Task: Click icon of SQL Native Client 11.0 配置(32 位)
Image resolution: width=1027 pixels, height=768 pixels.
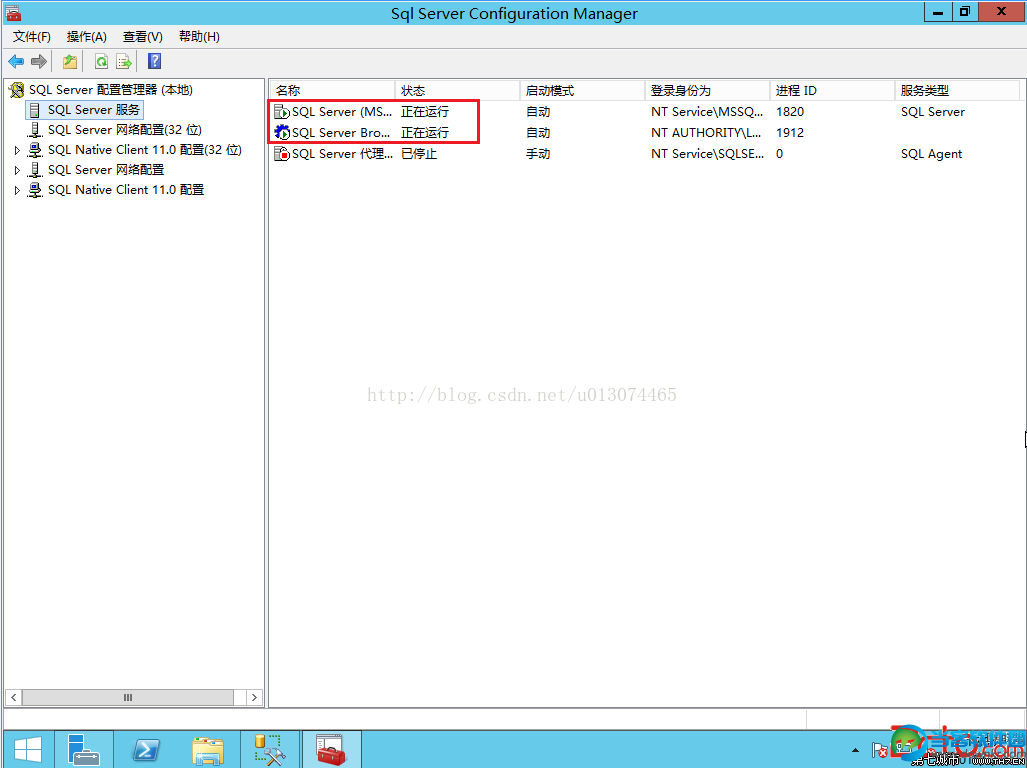Action: pyautogui.click(x=35, y=151)
